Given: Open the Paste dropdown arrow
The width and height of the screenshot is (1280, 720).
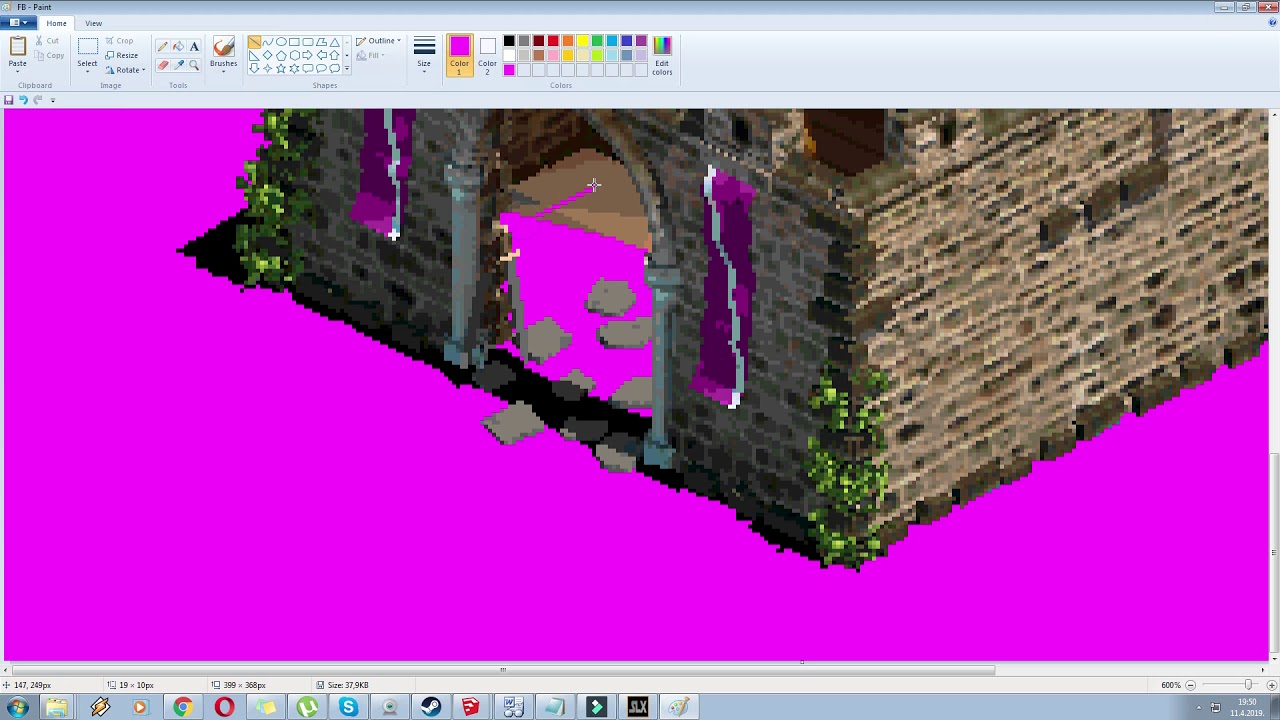Looking at the screenshot, I should pyautogui.click(x=18, y=70).
